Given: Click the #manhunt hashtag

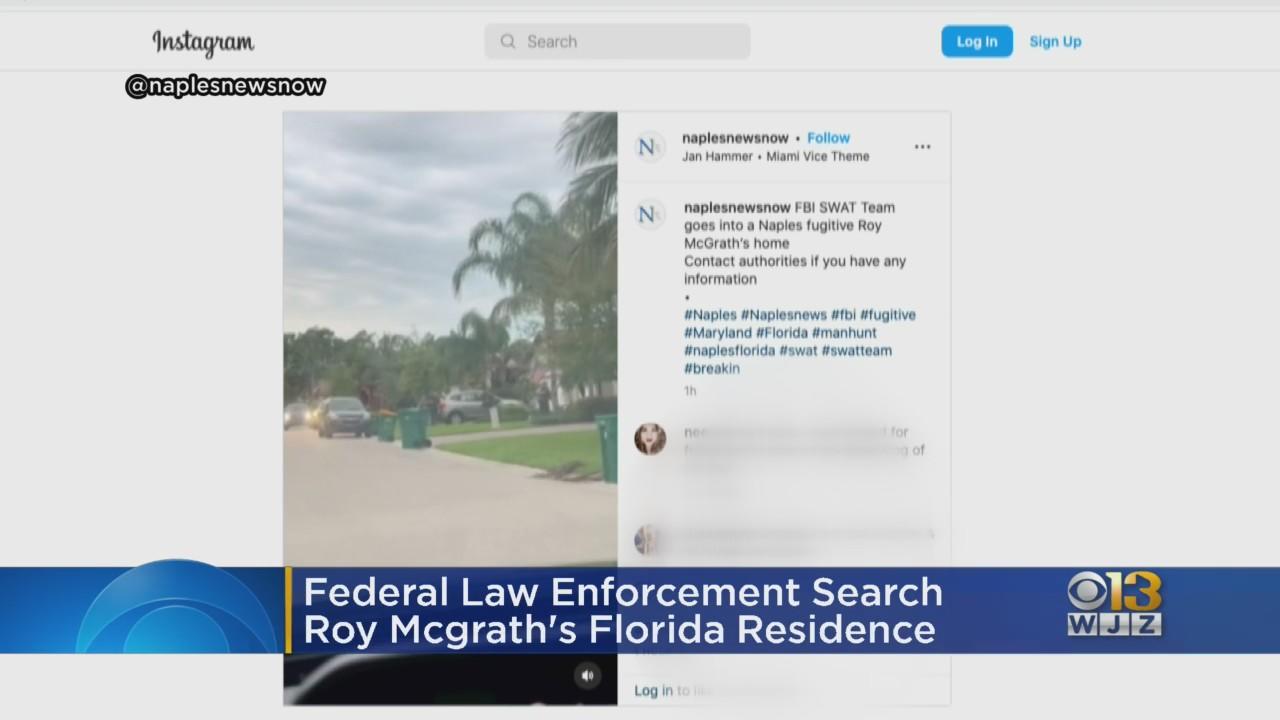Looking at the screenshot, I should tap(844, 332).
